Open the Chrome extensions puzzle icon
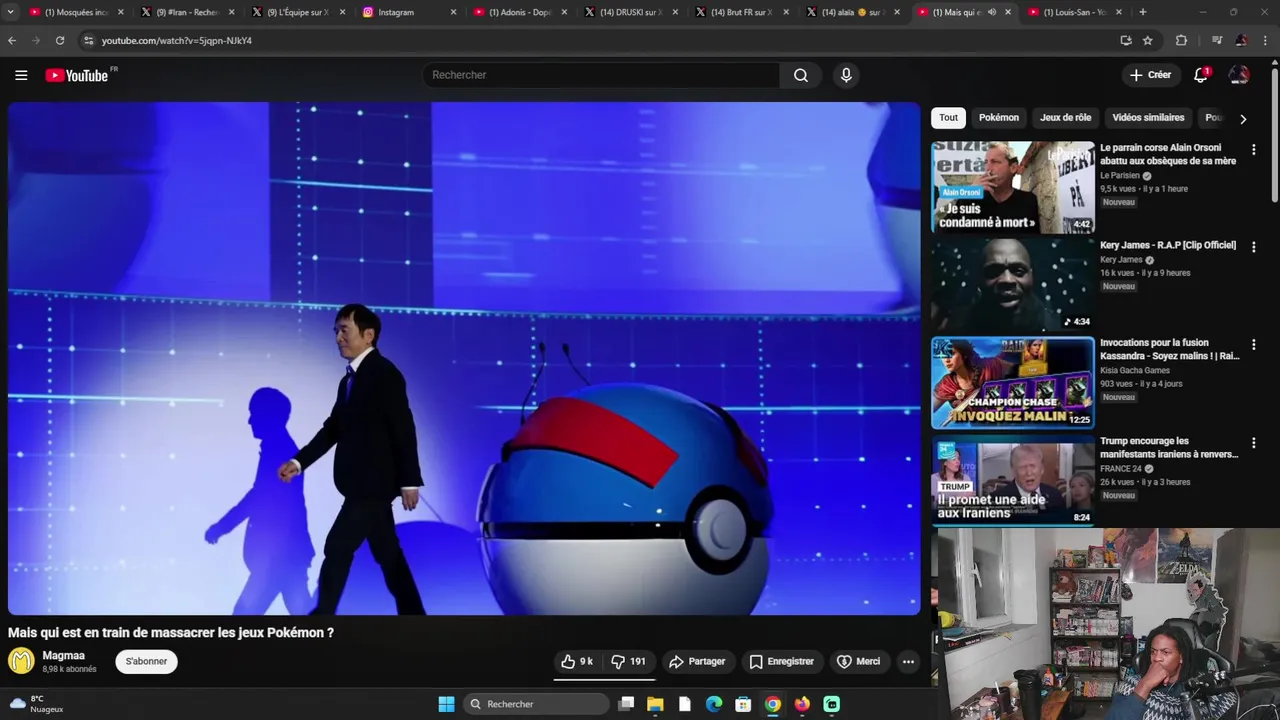Screen dimensions: 1280x720 (1181, 40)
